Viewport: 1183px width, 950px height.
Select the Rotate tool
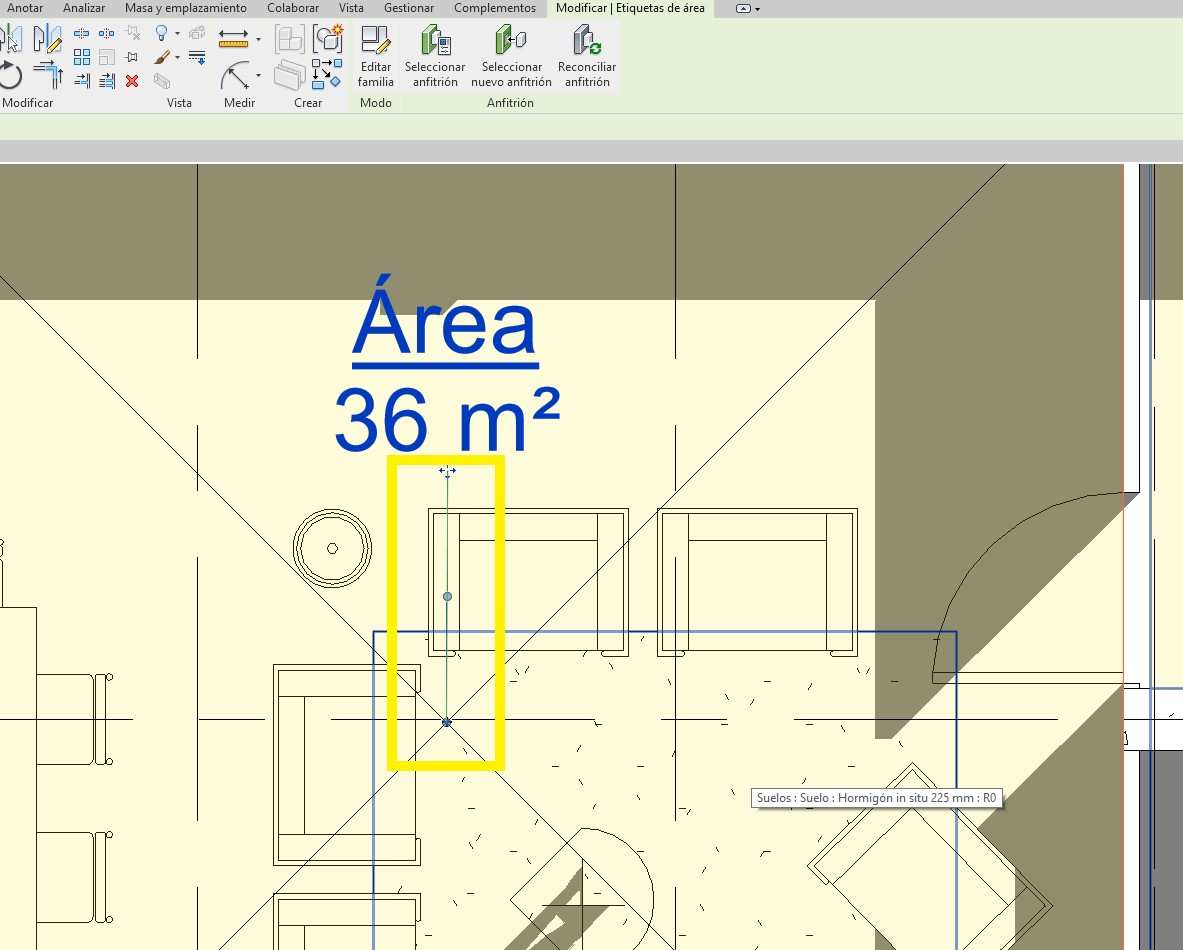point(10,75)
